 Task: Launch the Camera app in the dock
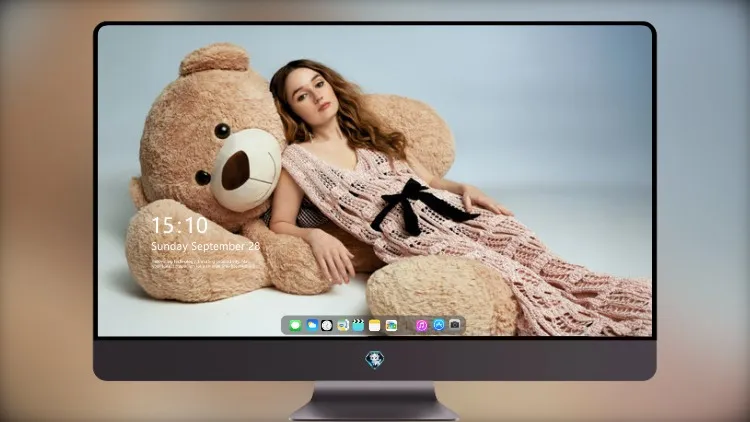click(x=455, y=325)
